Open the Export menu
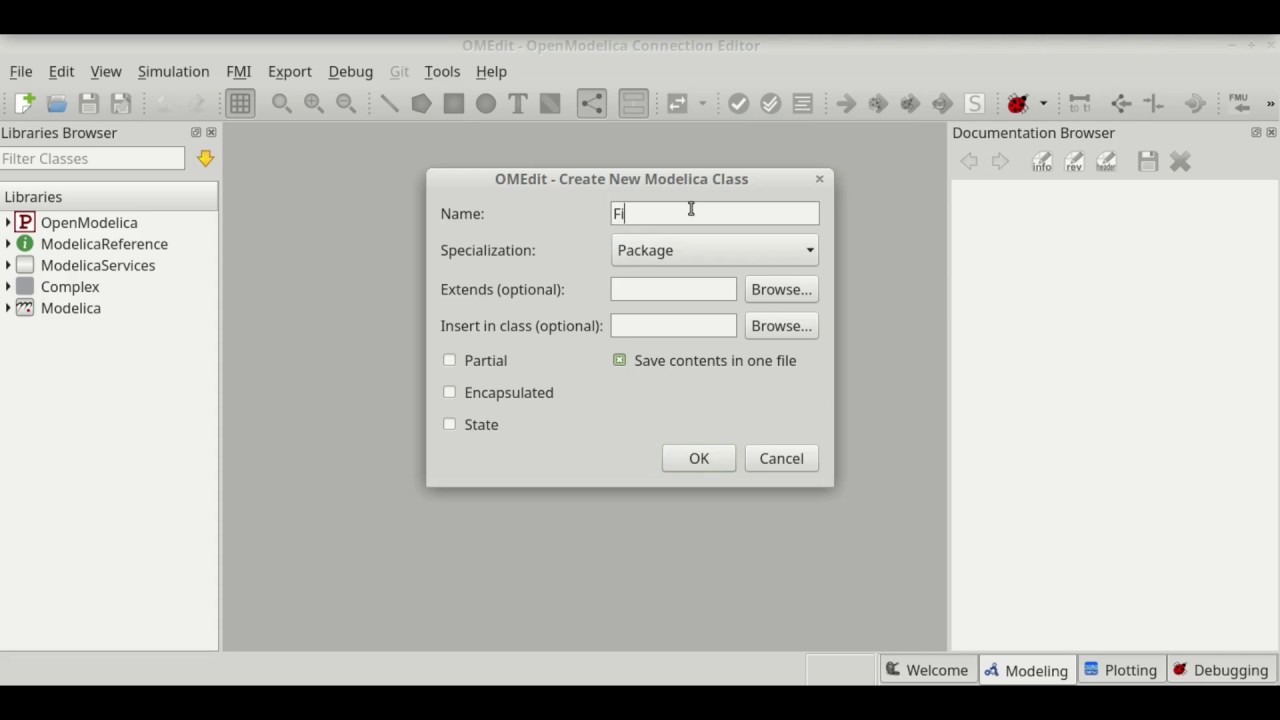This screenshot has width=1280, height=720. 290,71
